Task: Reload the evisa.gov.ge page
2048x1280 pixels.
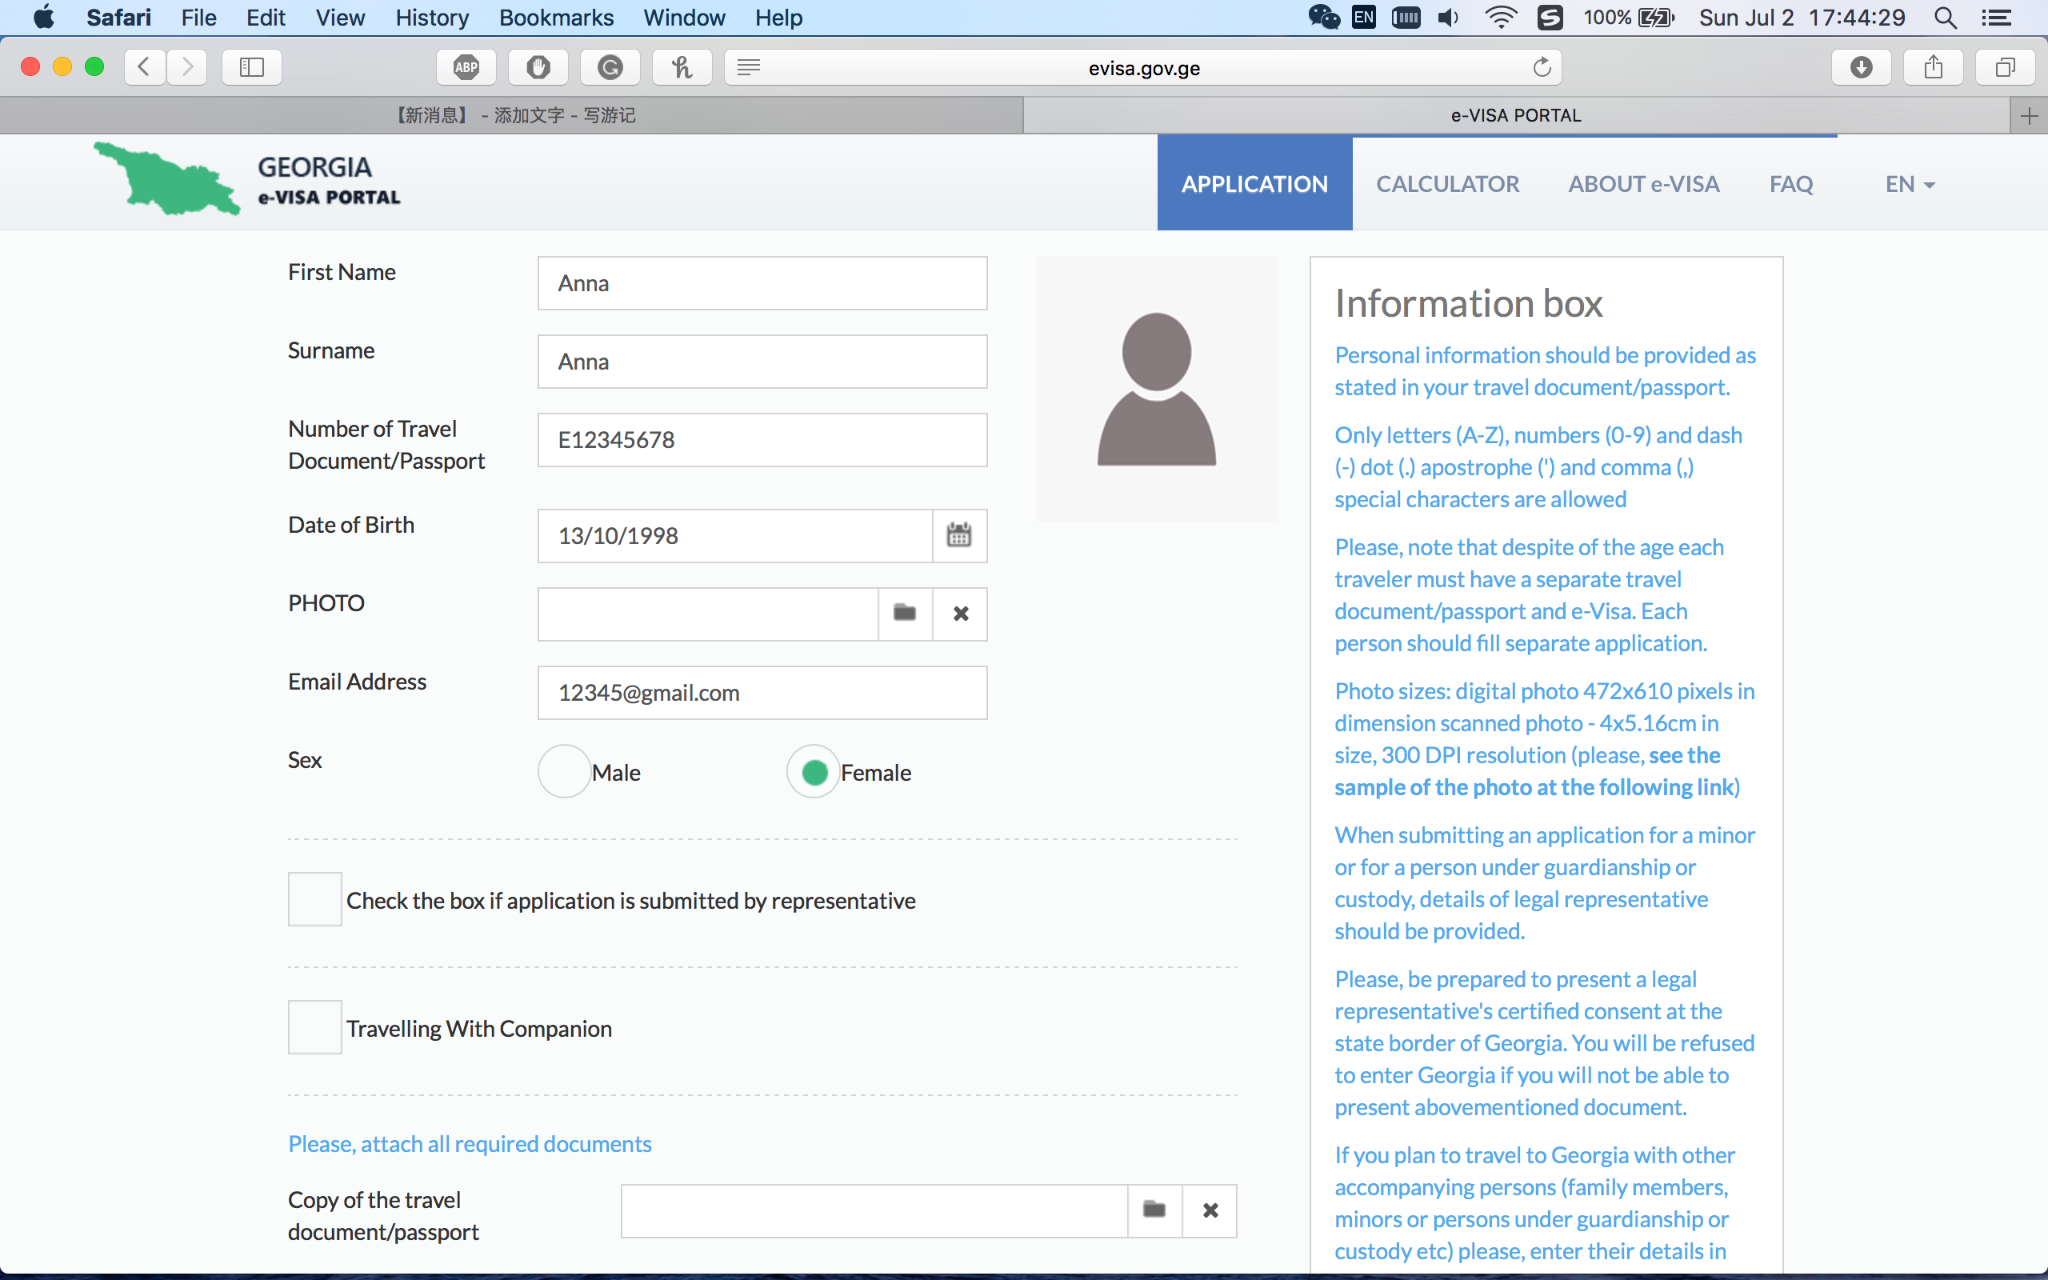Action: 1542,67
